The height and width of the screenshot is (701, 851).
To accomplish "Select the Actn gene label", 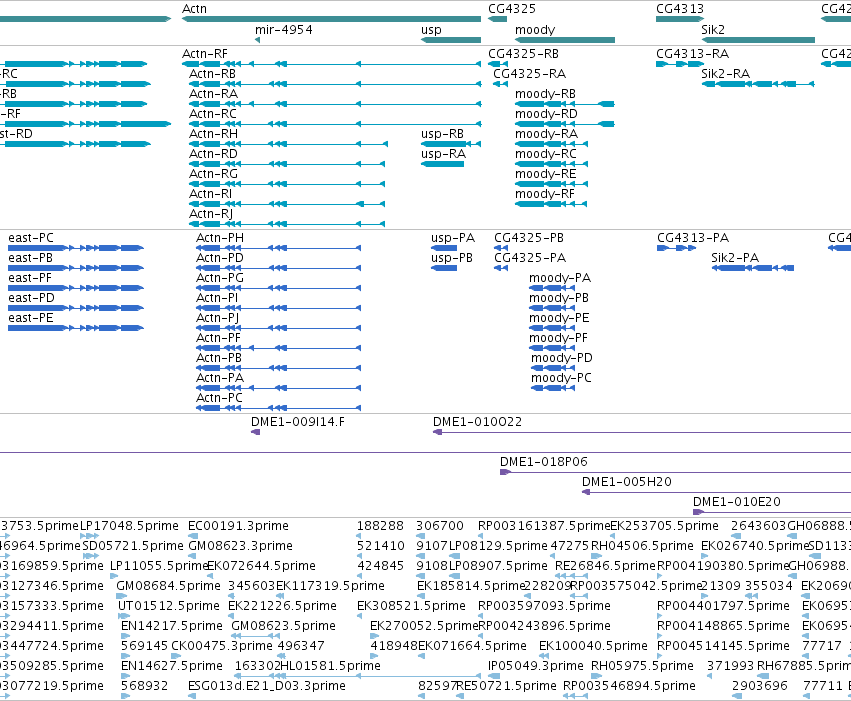I will click(x=194, y=9).
